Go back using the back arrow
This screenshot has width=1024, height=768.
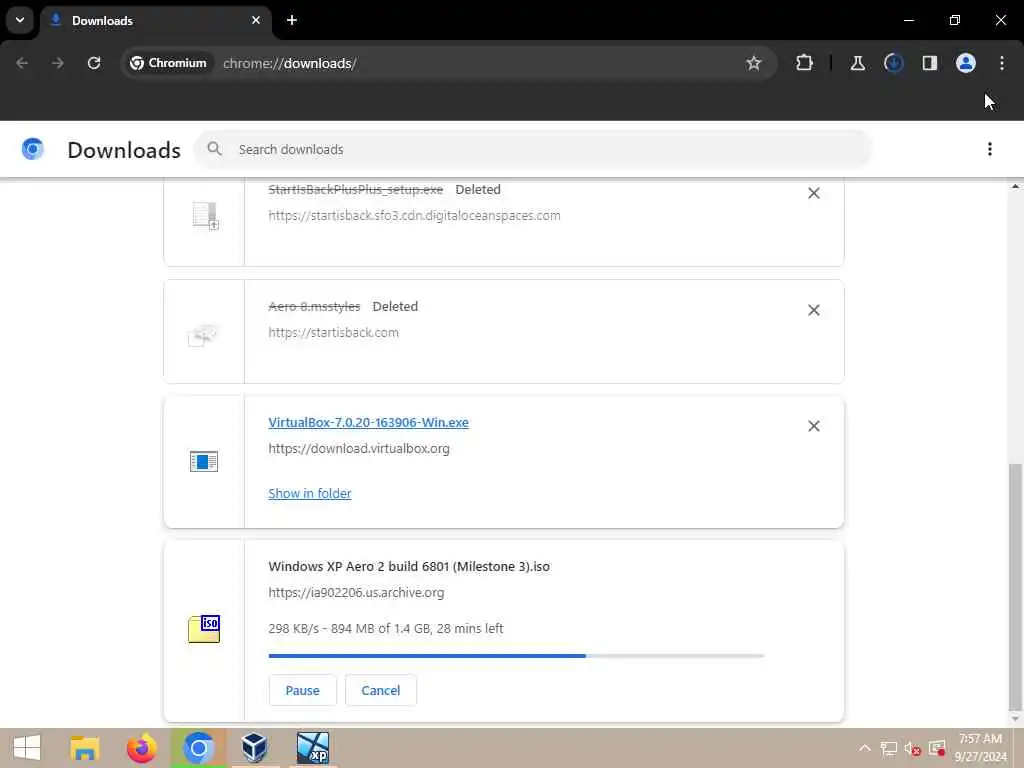[x=22, y=63]
